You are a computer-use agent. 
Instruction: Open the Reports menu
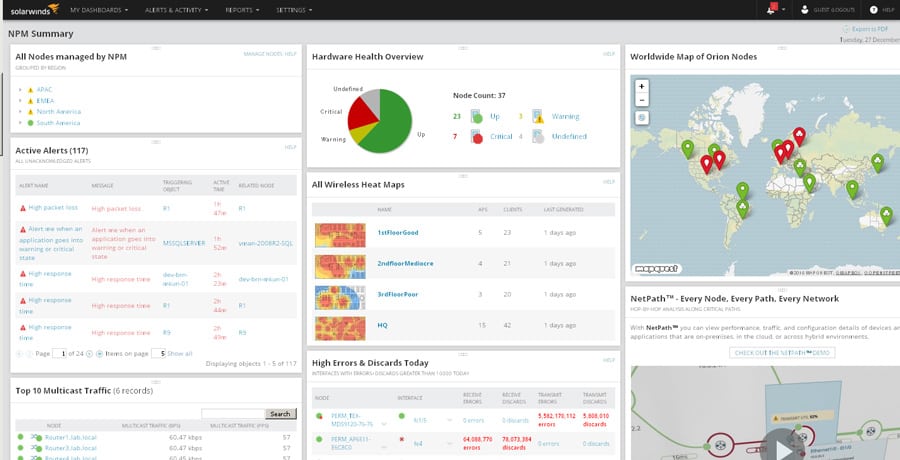(x=242, y=10)
